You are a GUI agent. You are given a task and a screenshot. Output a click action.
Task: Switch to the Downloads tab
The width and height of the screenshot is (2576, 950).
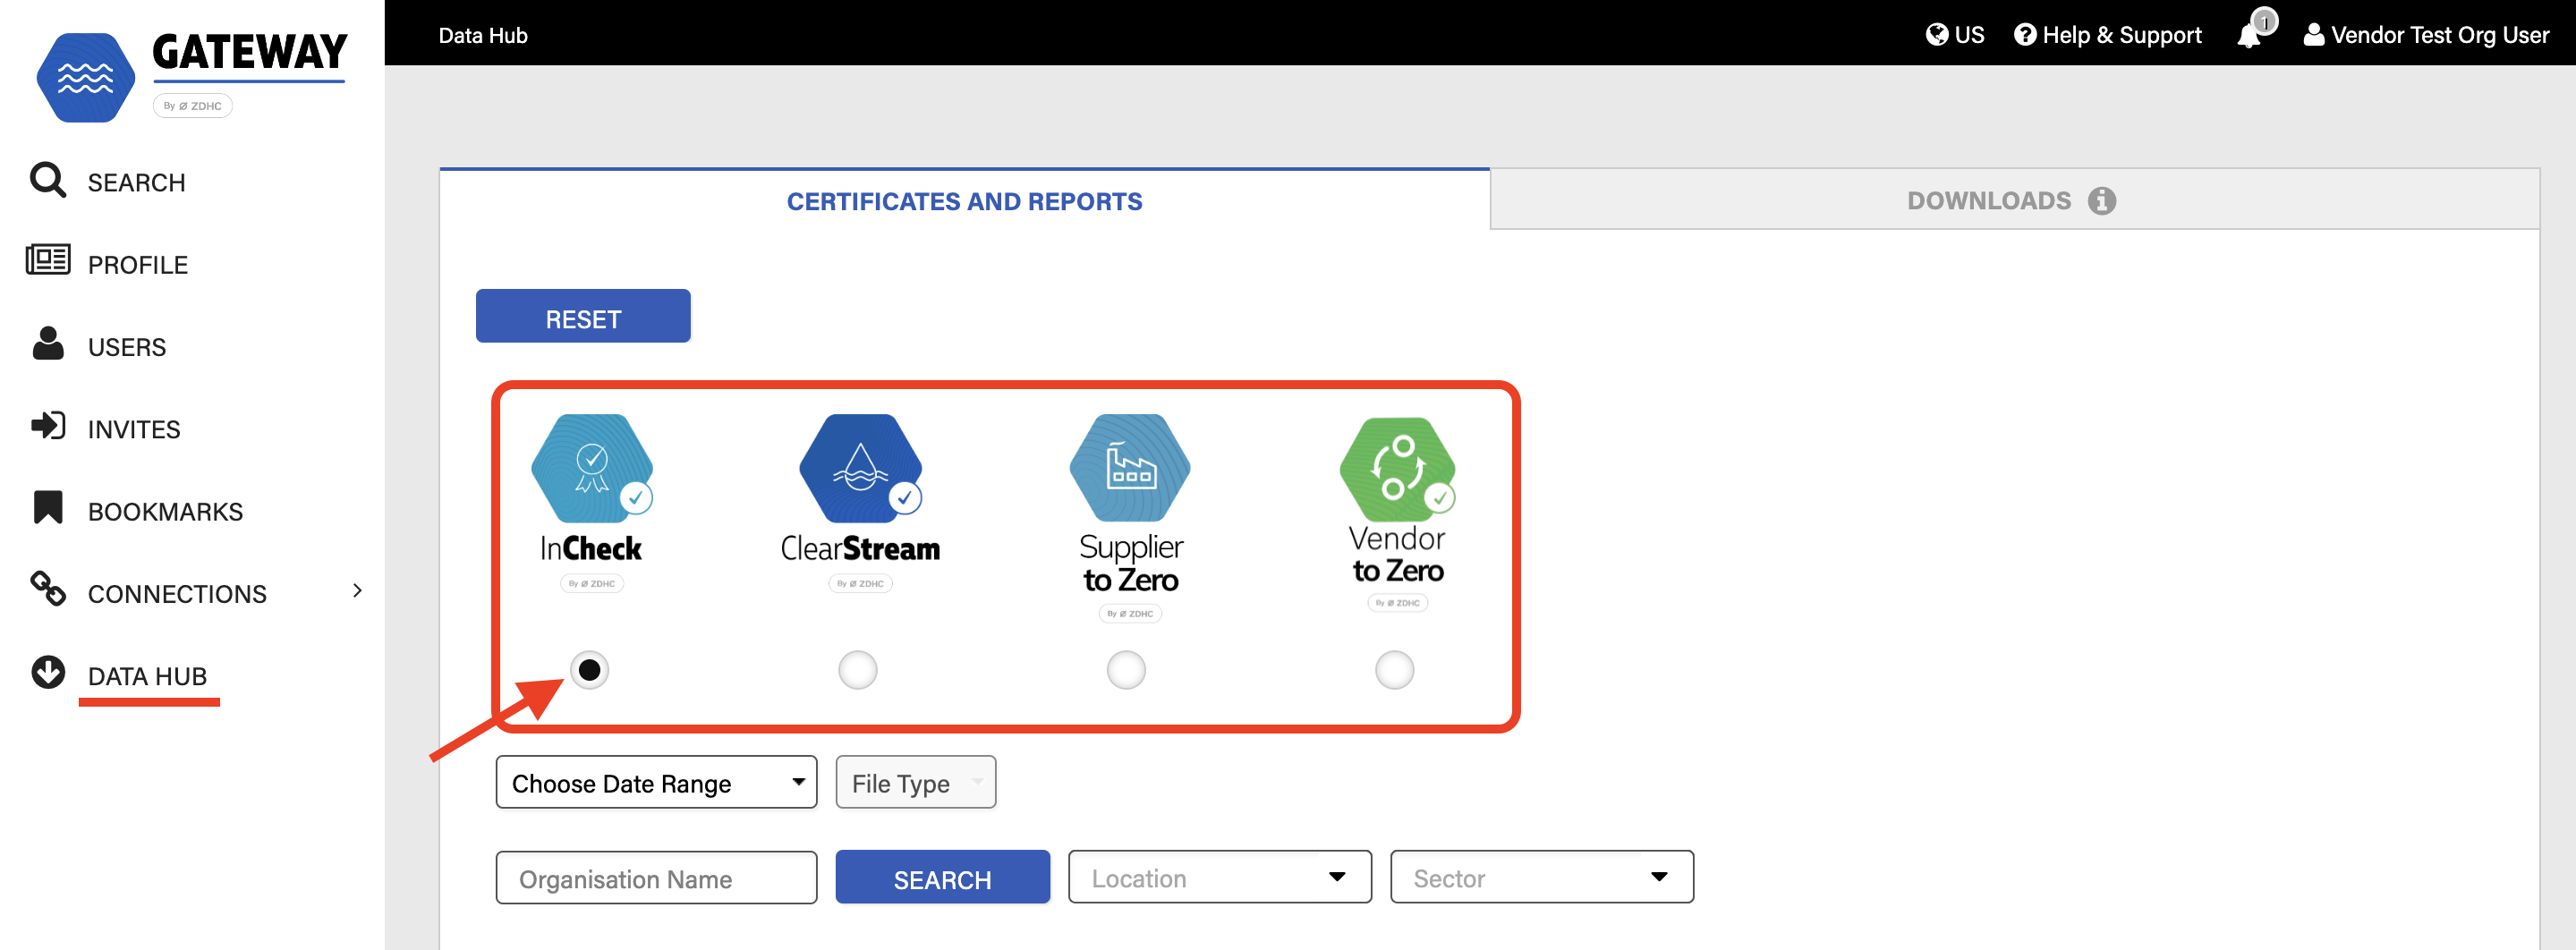(x=2014, y=200)
